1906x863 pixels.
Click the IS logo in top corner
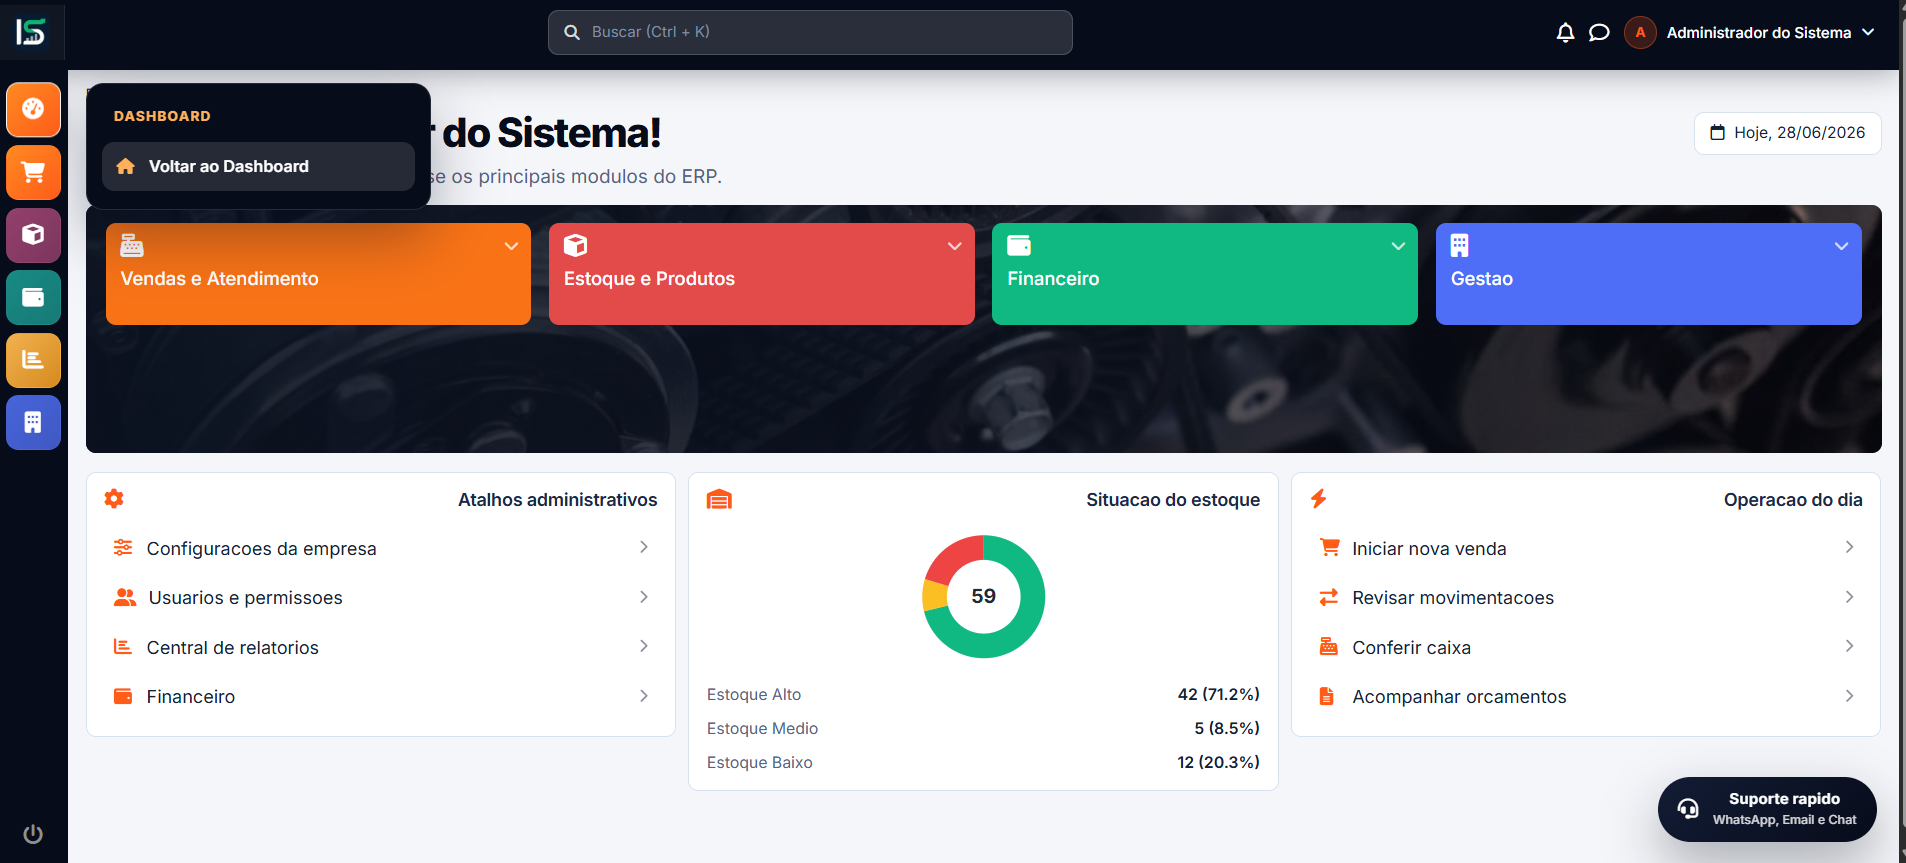click(x=31, y=32)
